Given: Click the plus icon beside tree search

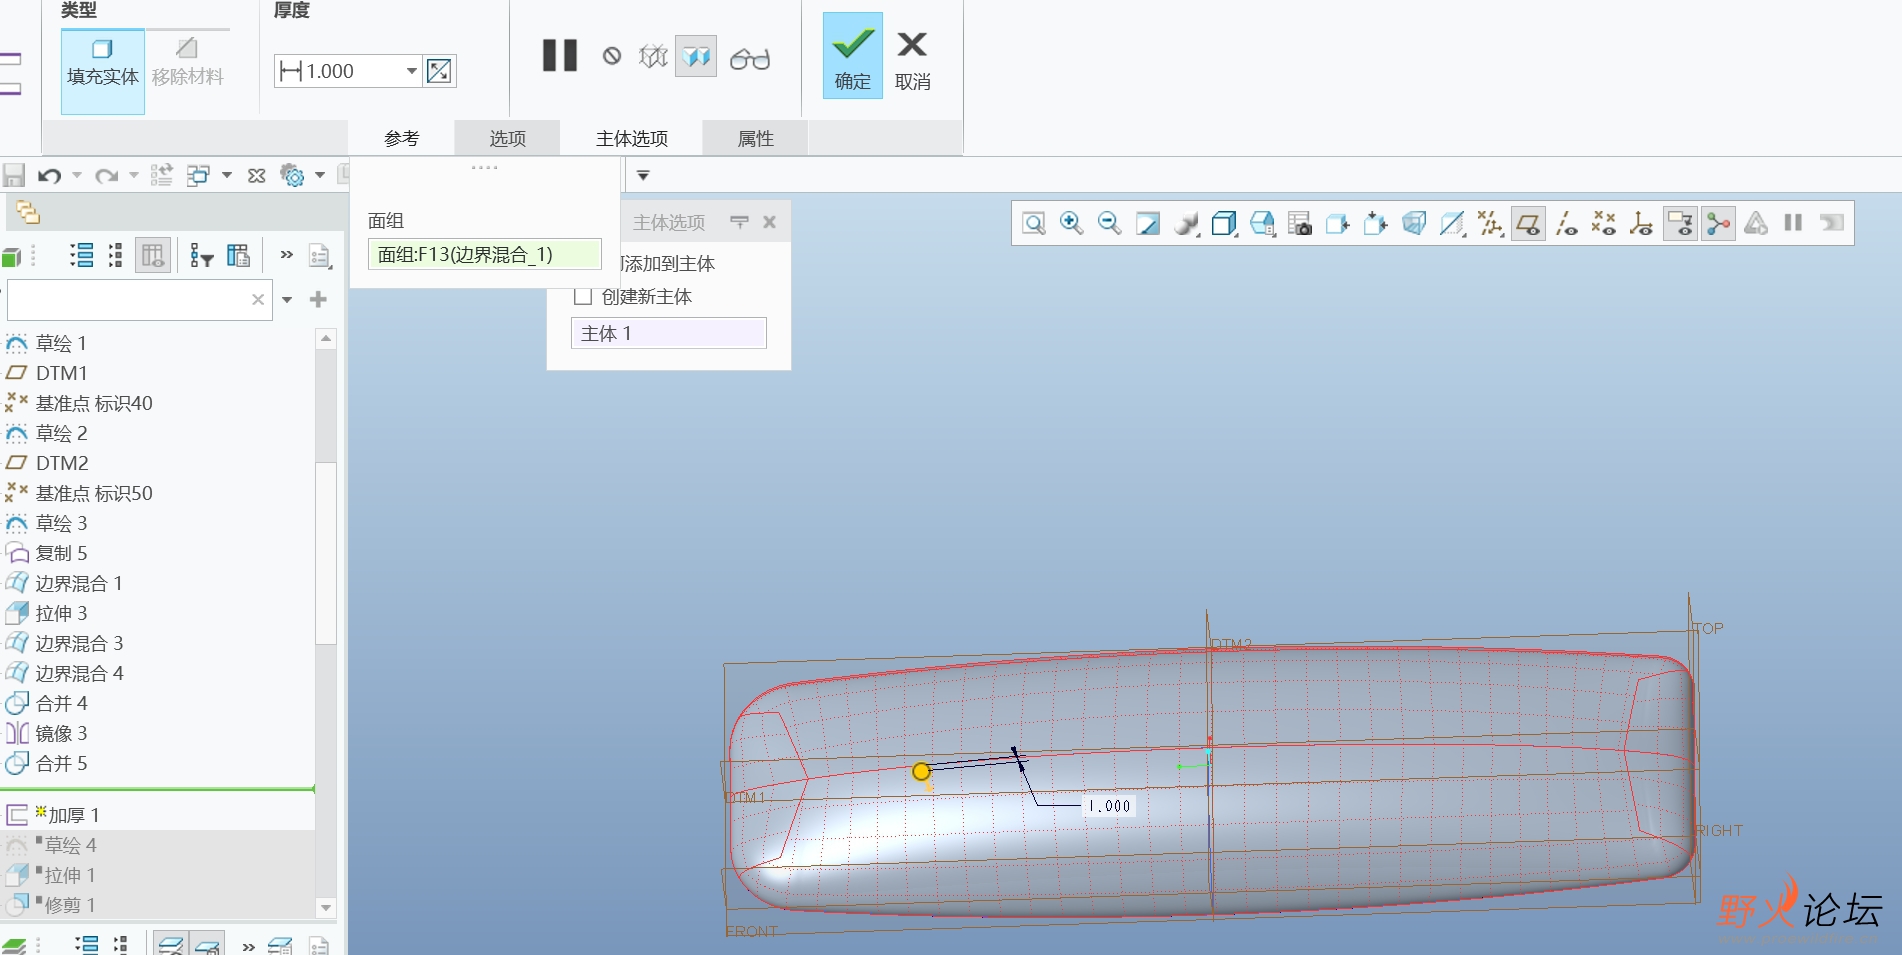Looking at the screenshot, I should click(x=318, y=300).
